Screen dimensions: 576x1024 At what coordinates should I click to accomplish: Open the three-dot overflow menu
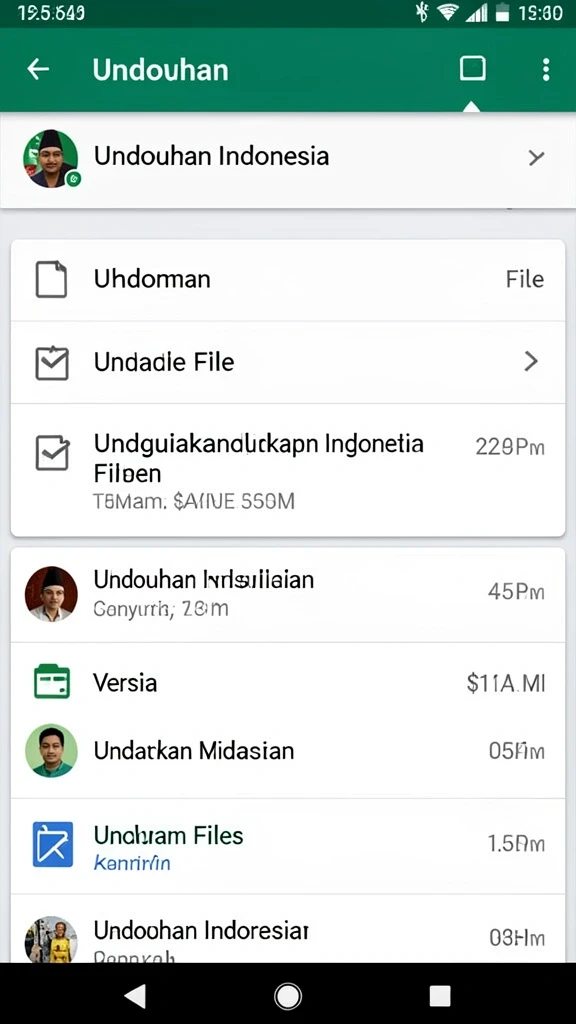[546, 69]
